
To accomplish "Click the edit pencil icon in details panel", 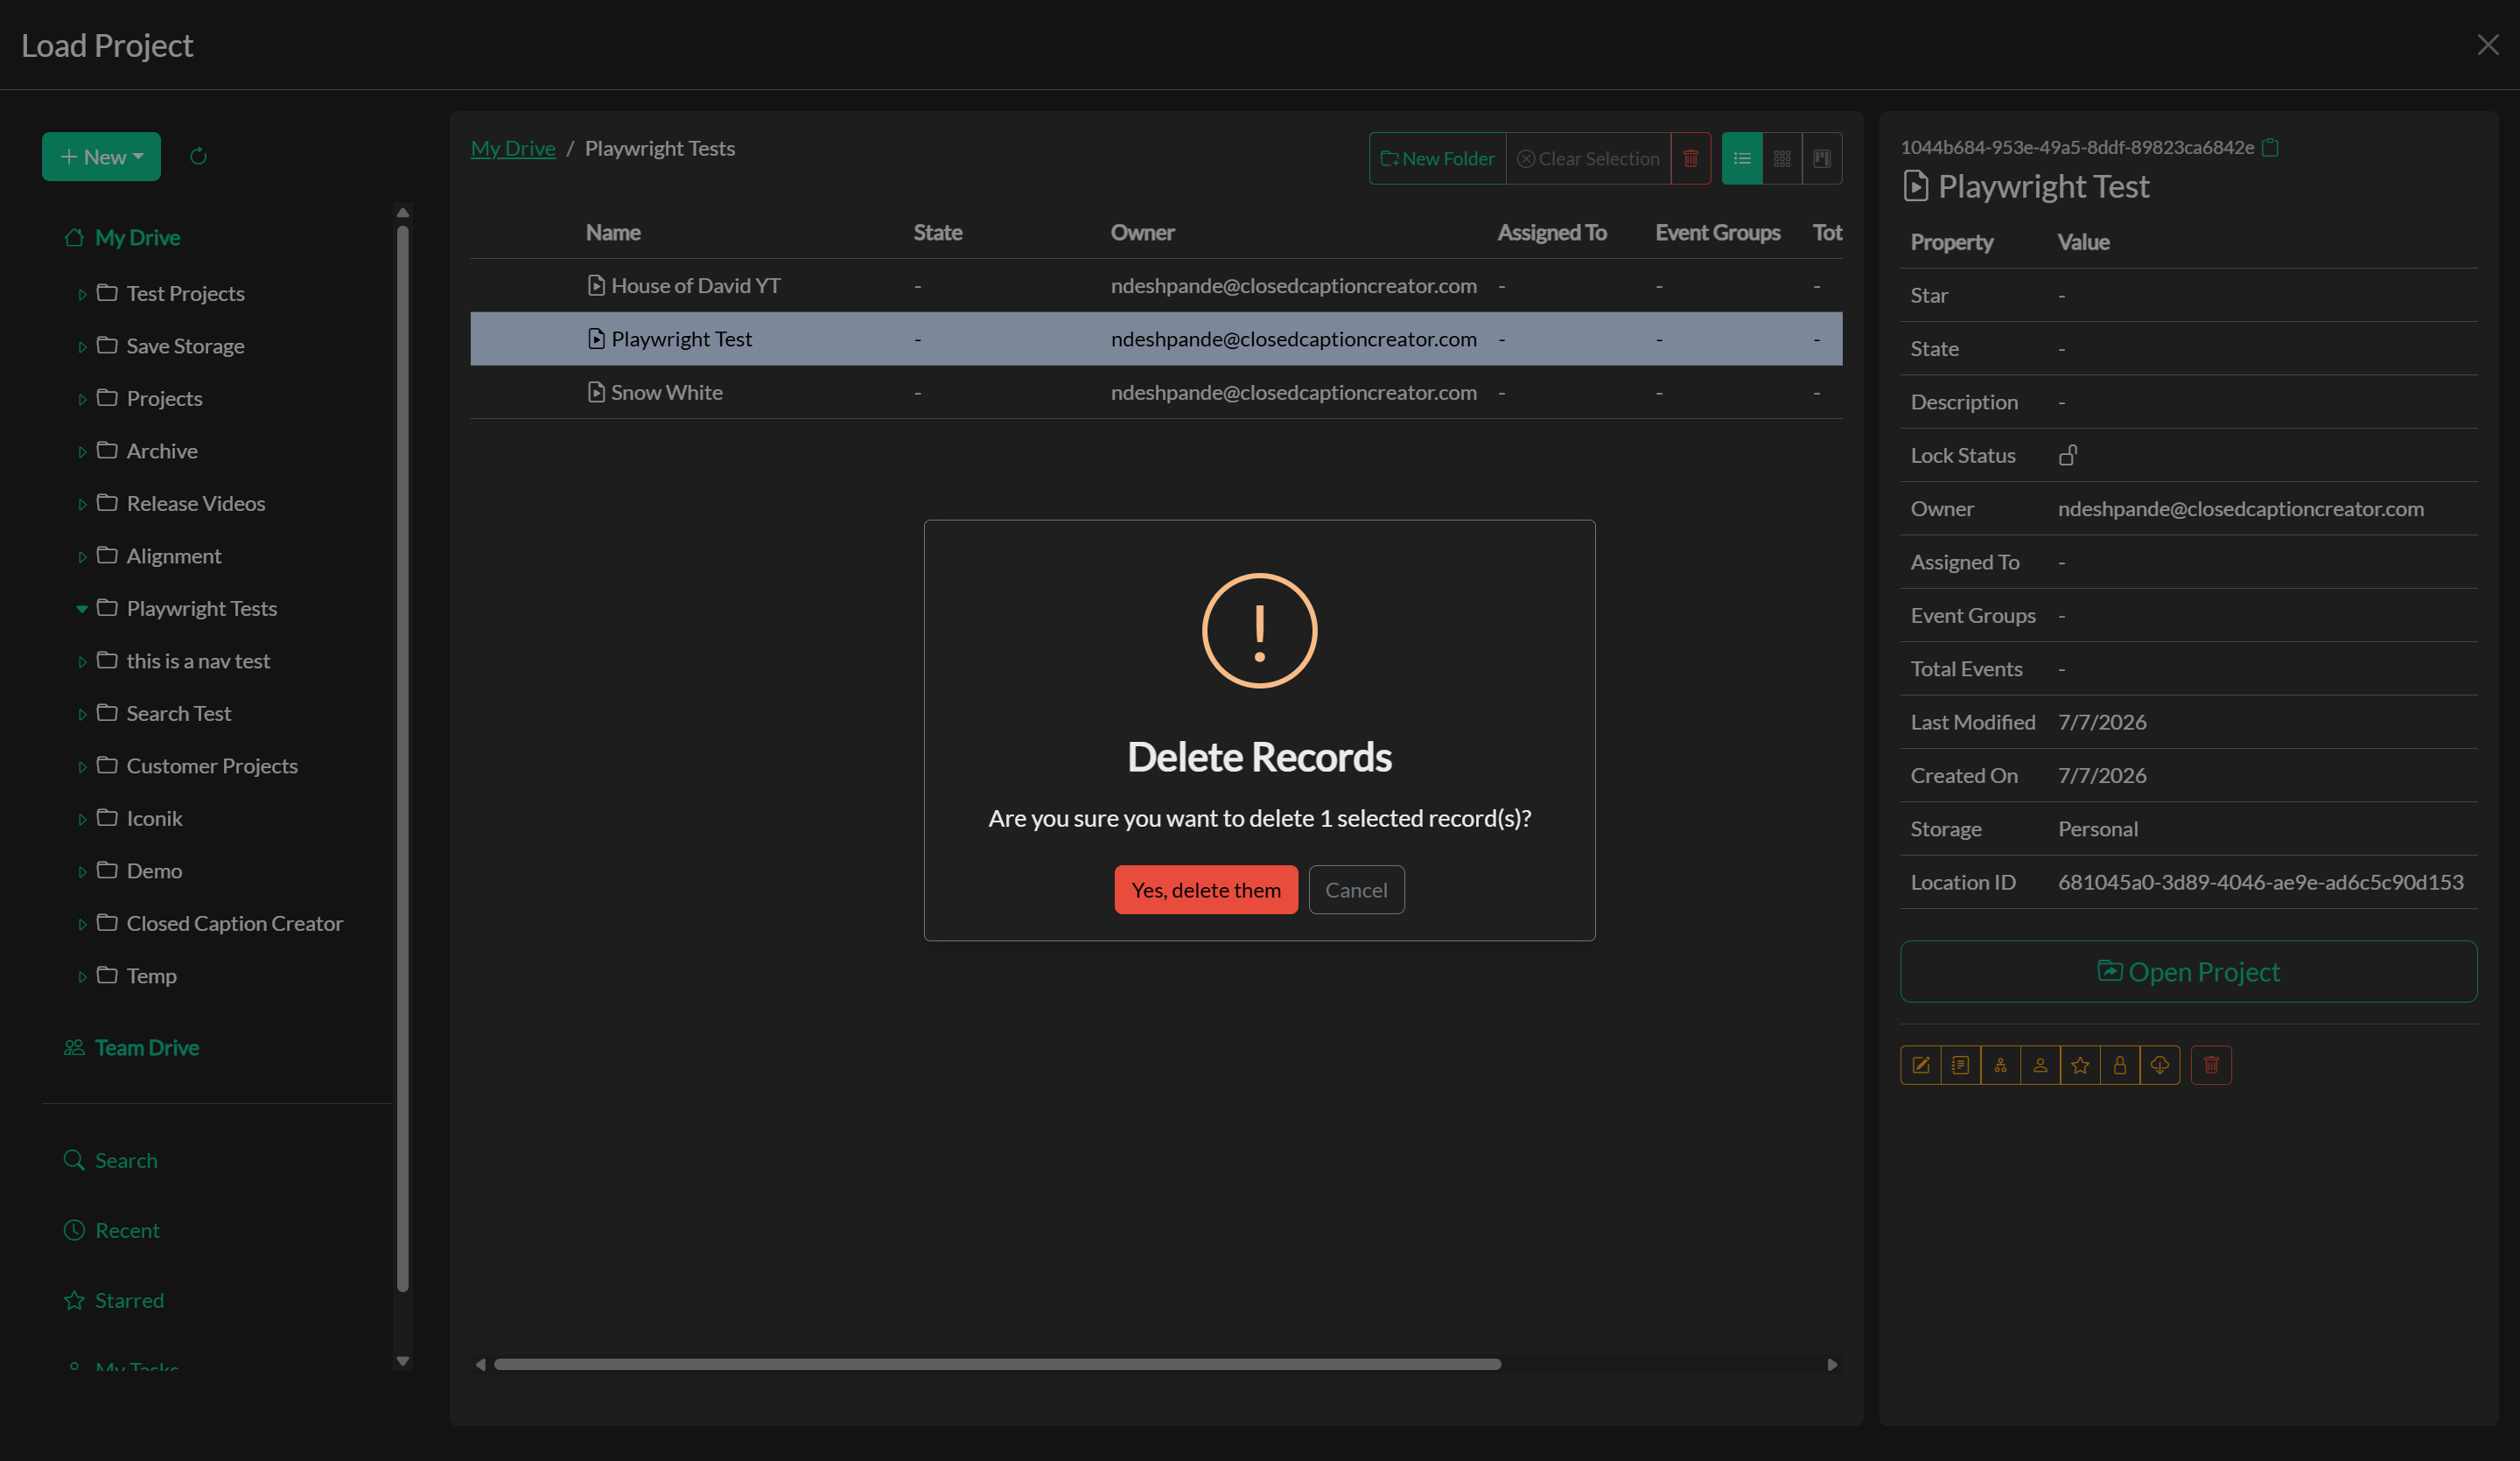I will coord(1921,1065).
